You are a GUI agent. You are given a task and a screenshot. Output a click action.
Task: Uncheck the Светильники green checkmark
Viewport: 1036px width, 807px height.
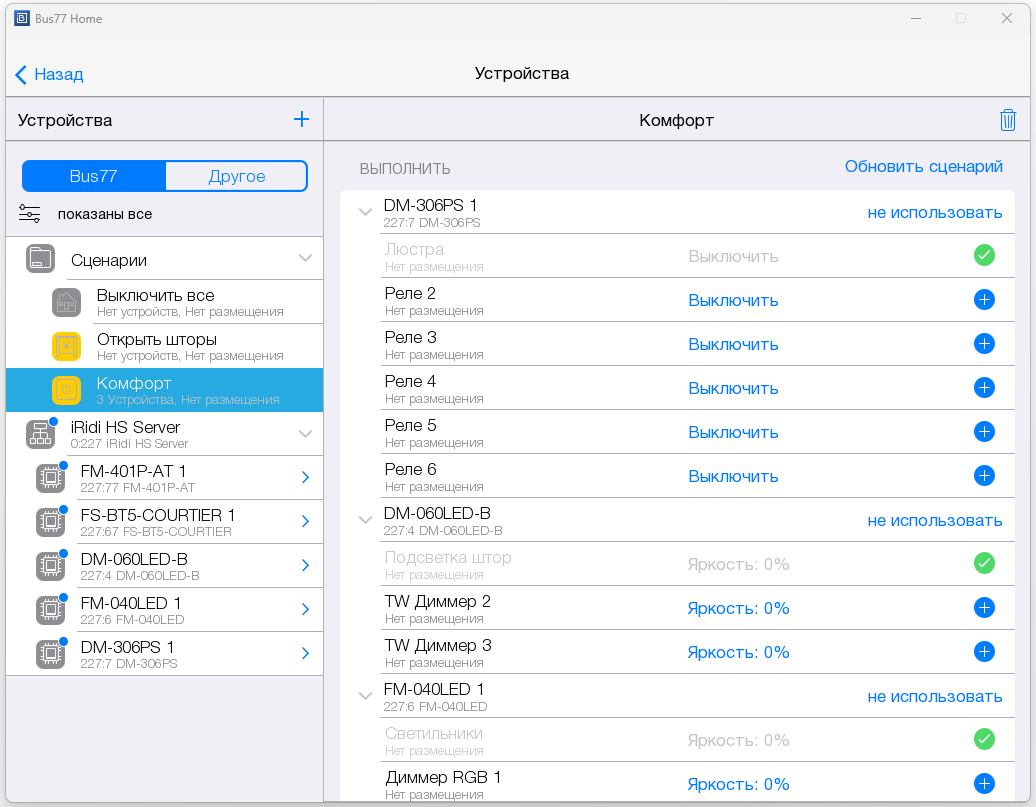tap(984, 740)
